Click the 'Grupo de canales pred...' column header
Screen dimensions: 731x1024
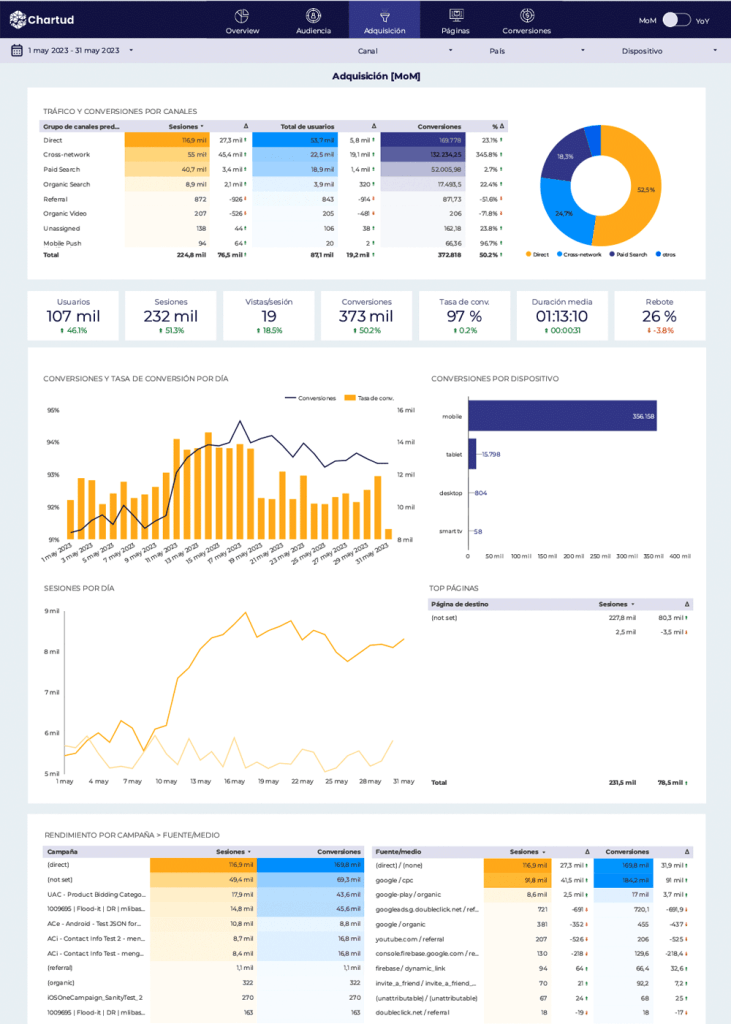tap(81, 127)
